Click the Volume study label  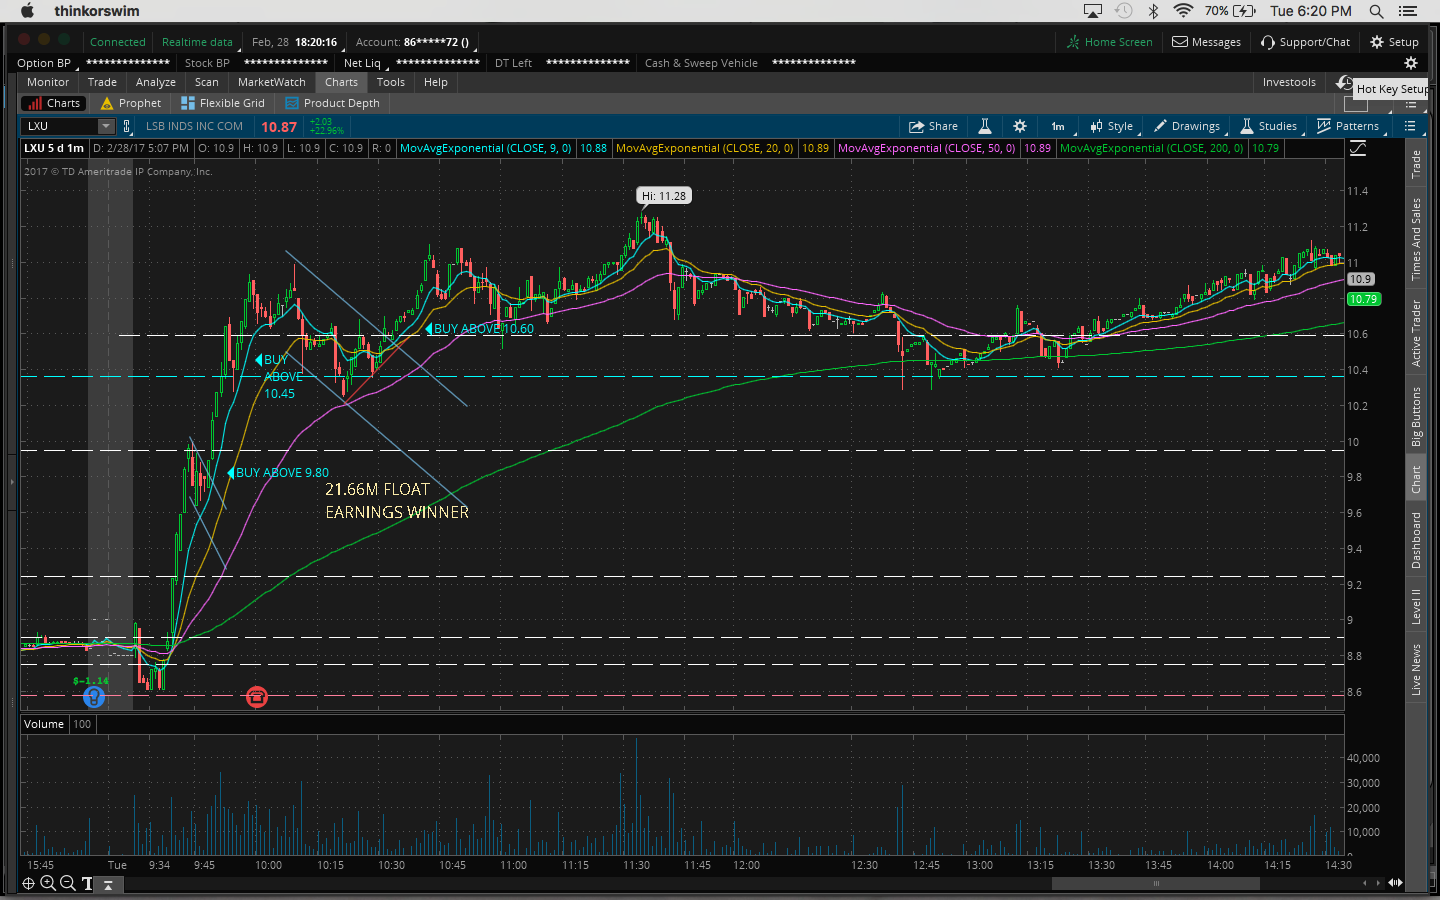[44, 724]
